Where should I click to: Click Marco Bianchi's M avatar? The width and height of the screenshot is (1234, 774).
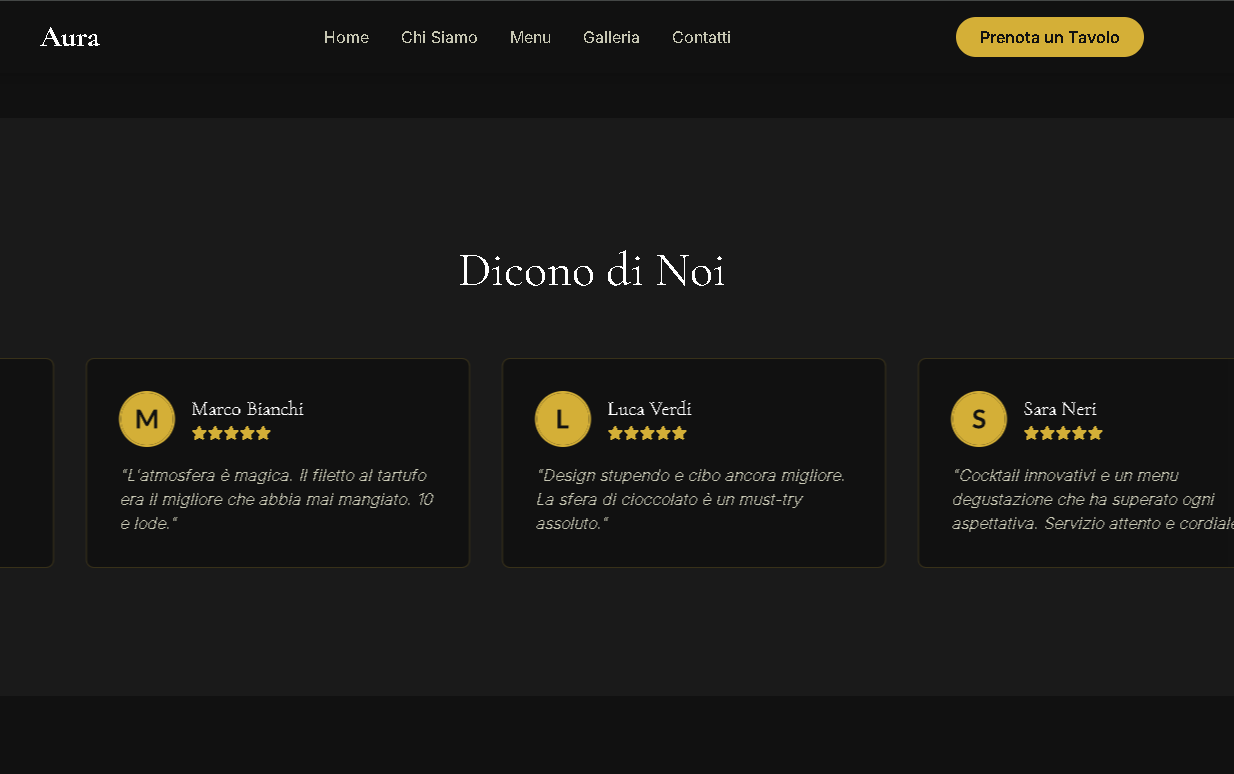(x=147, y=419)
